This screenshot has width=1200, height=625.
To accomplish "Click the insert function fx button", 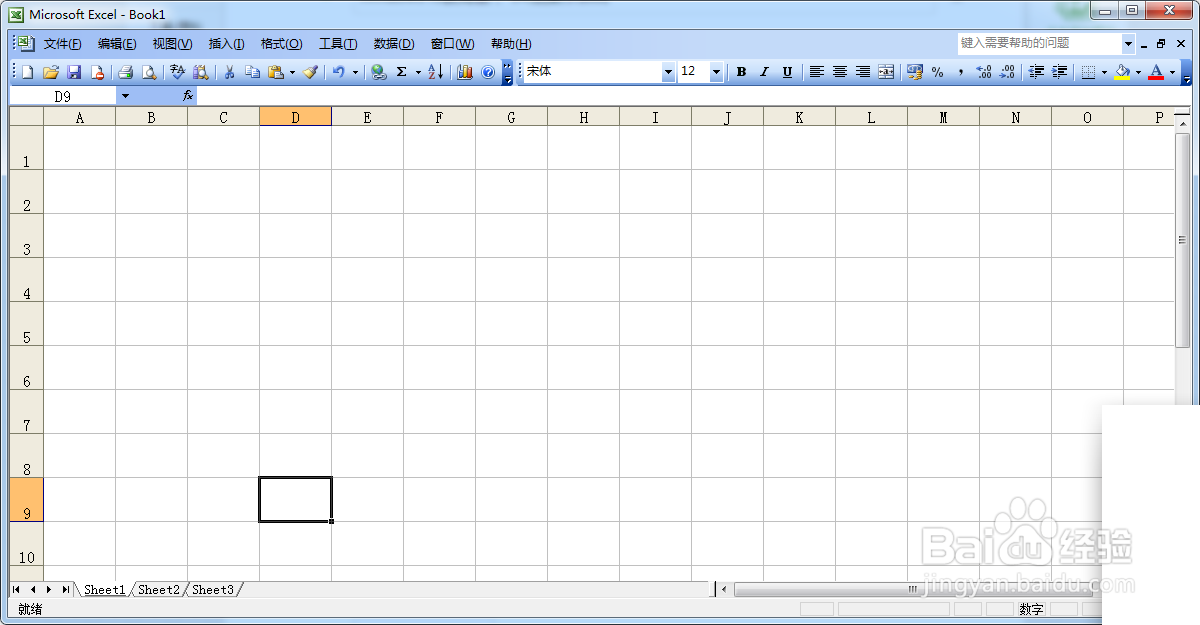I will click(x=187, y=96).
